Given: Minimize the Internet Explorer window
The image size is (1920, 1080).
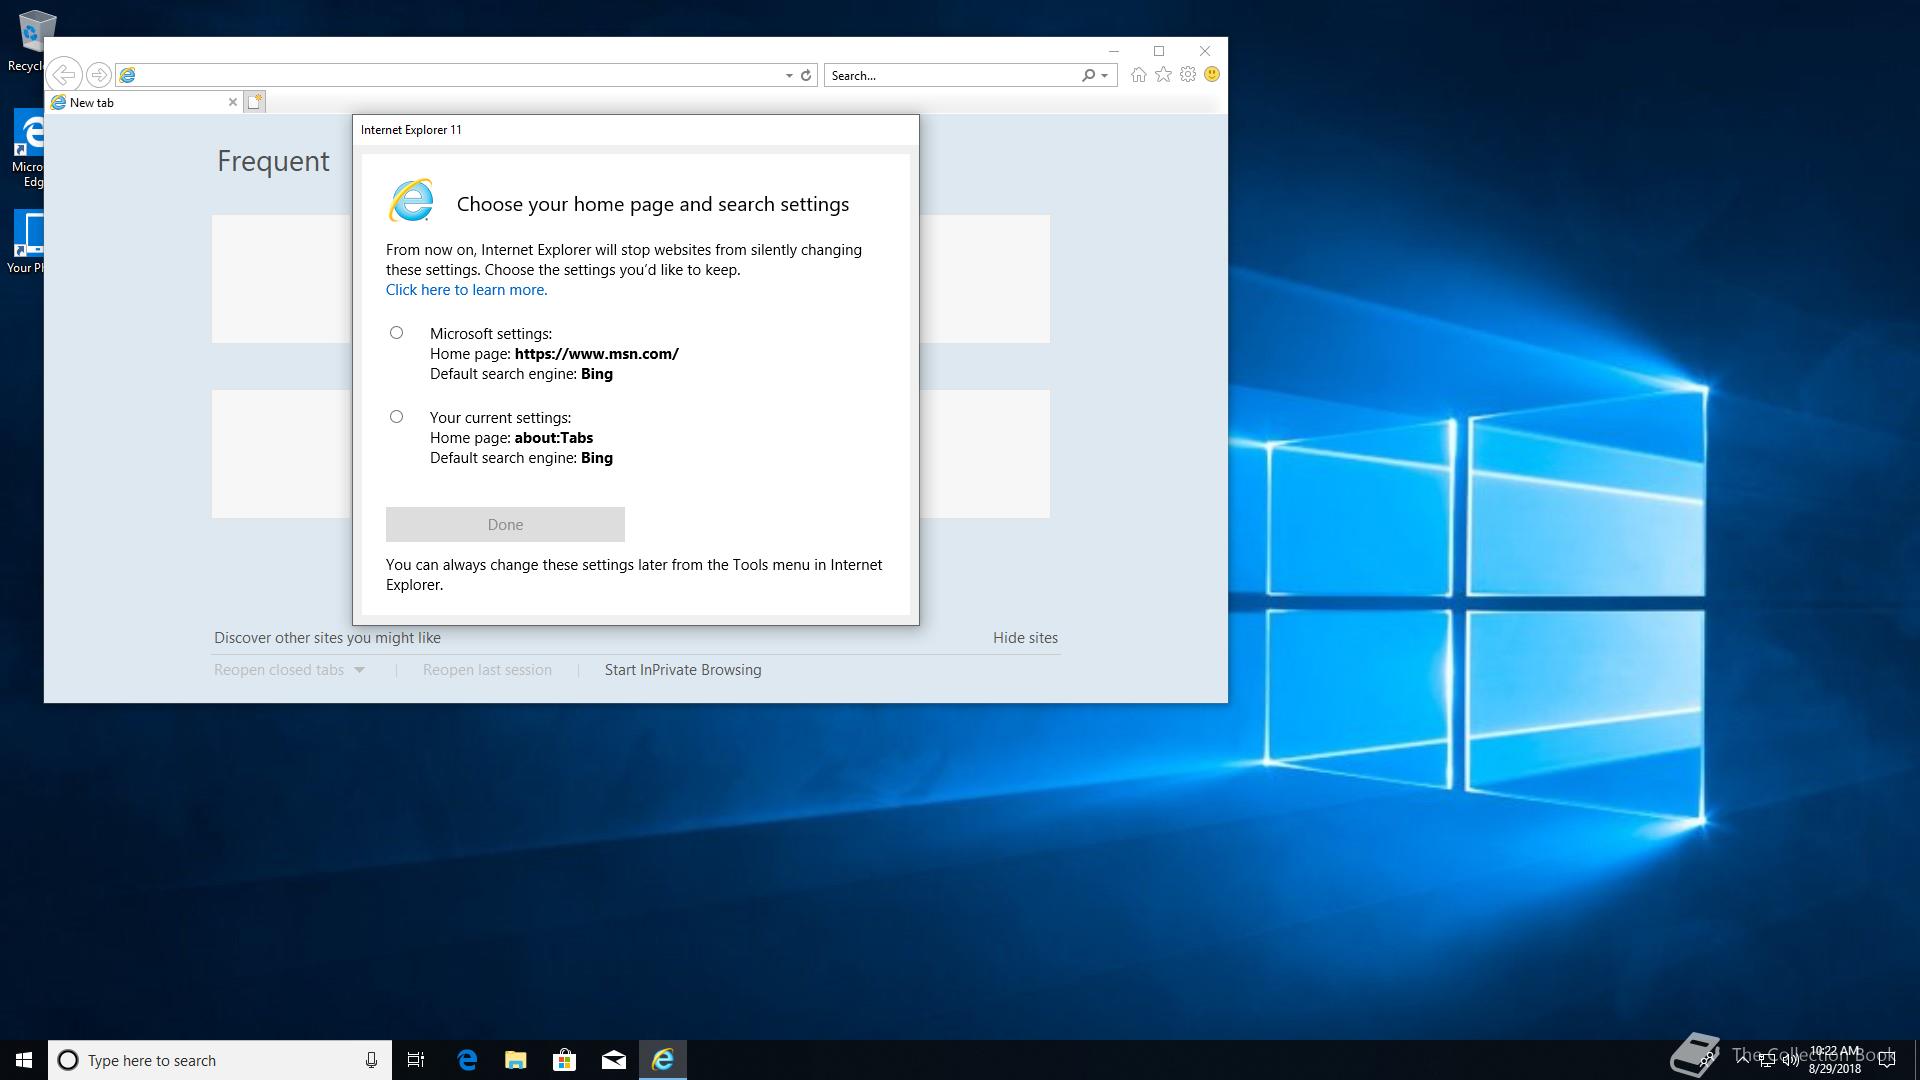Looking at the screenshot, I should pyautogui.click(x=1113, y=51).
